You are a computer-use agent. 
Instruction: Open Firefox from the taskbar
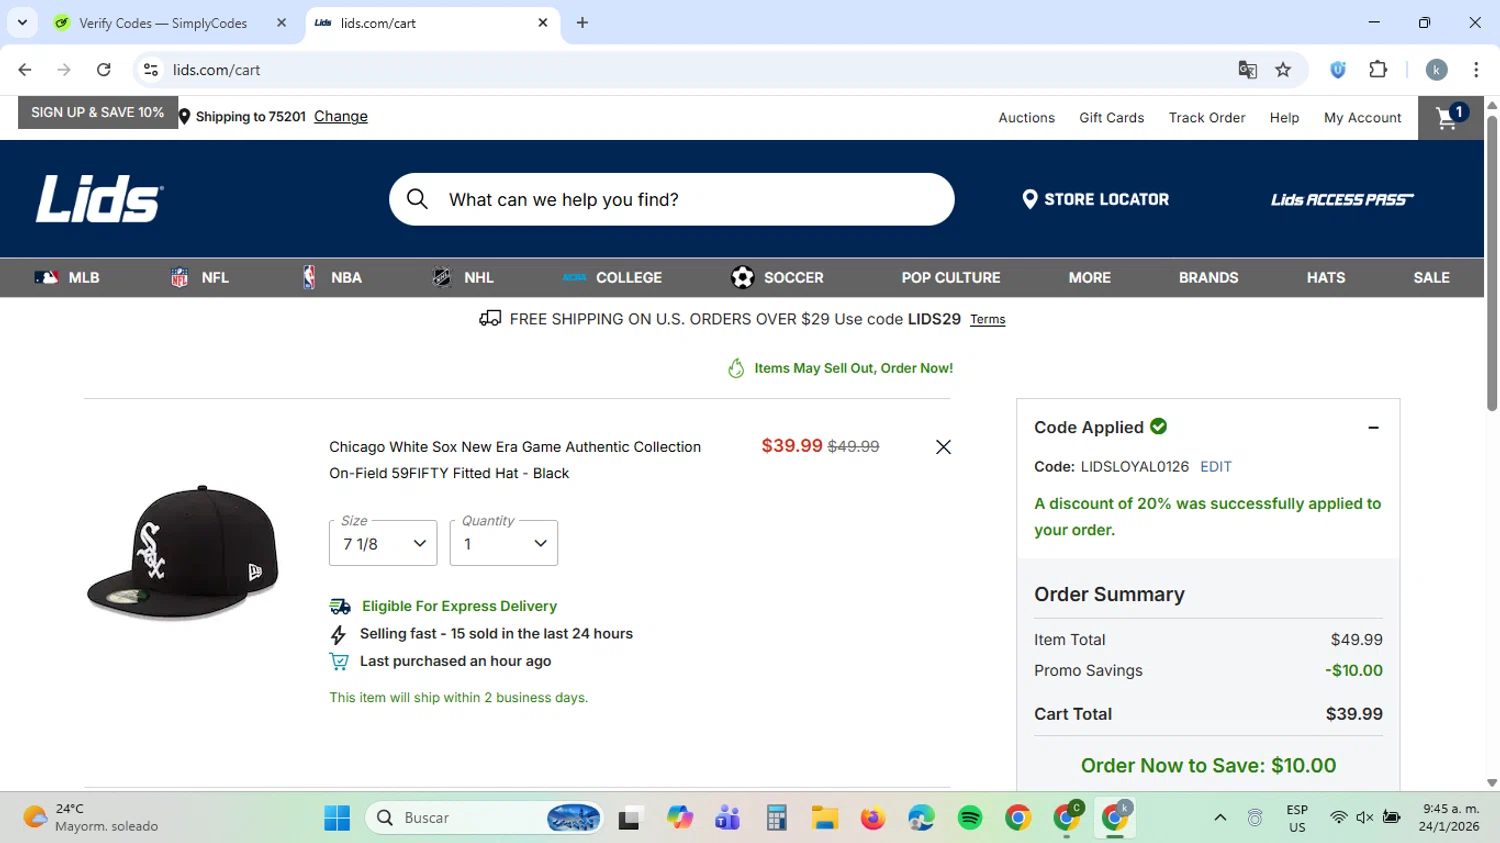873,818
